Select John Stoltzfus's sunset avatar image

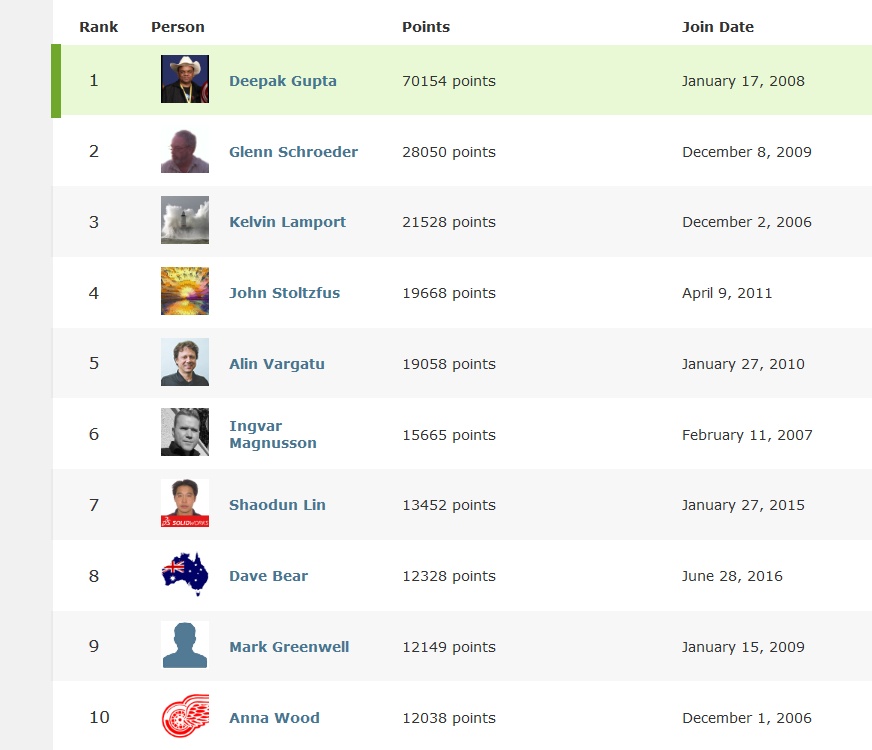click(185, 291)
